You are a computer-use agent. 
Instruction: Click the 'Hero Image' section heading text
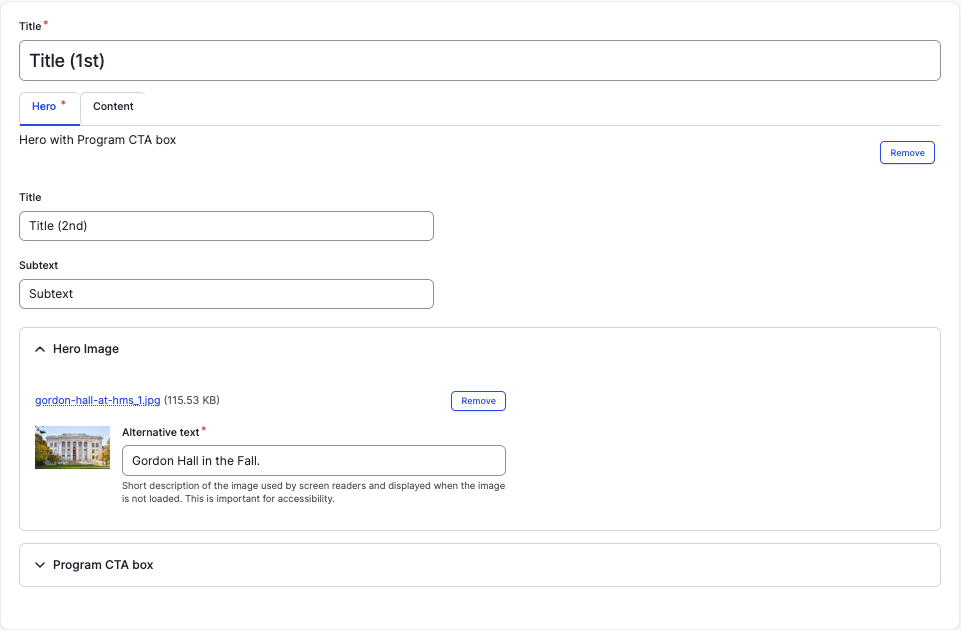pyautogui.click(x=86, y=349)
